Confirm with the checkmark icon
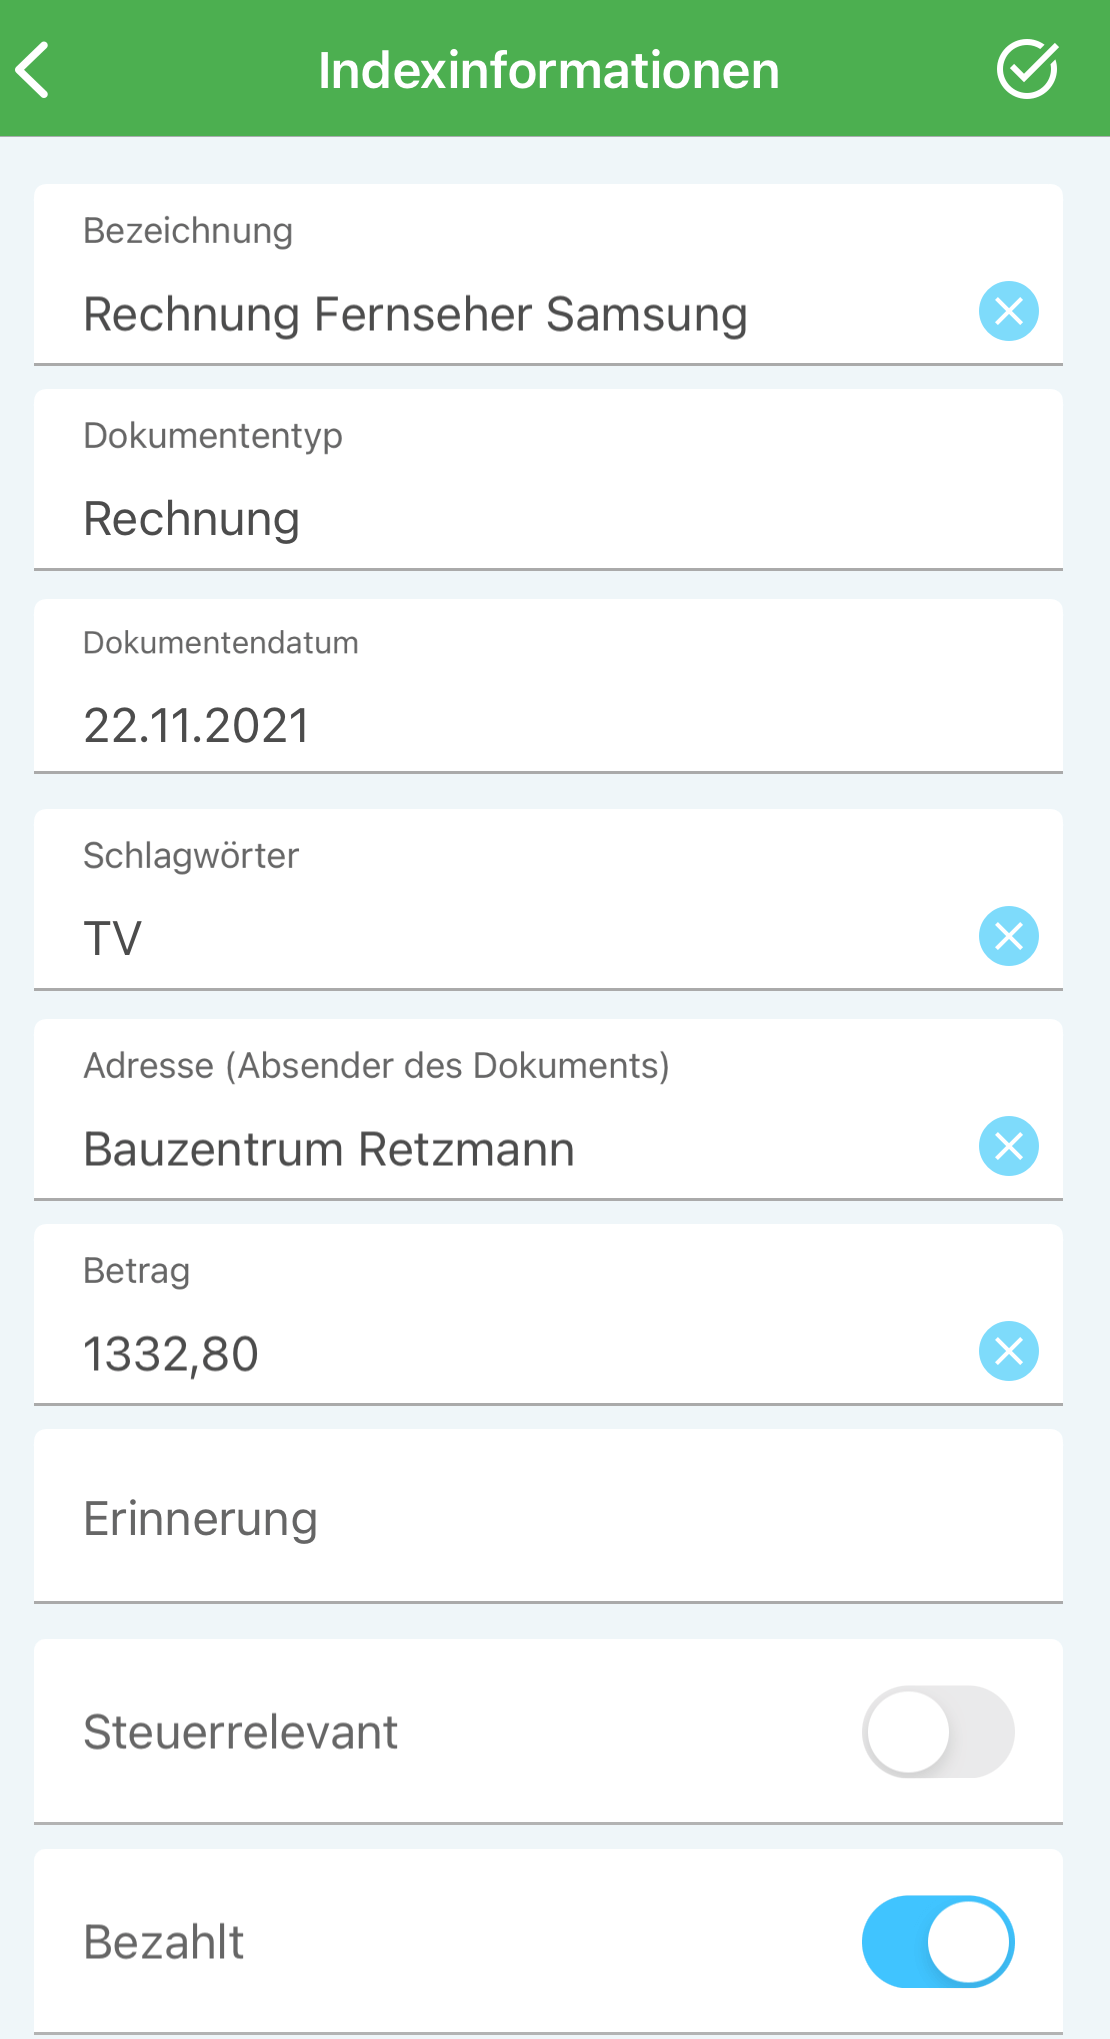 coord(1027,69)
